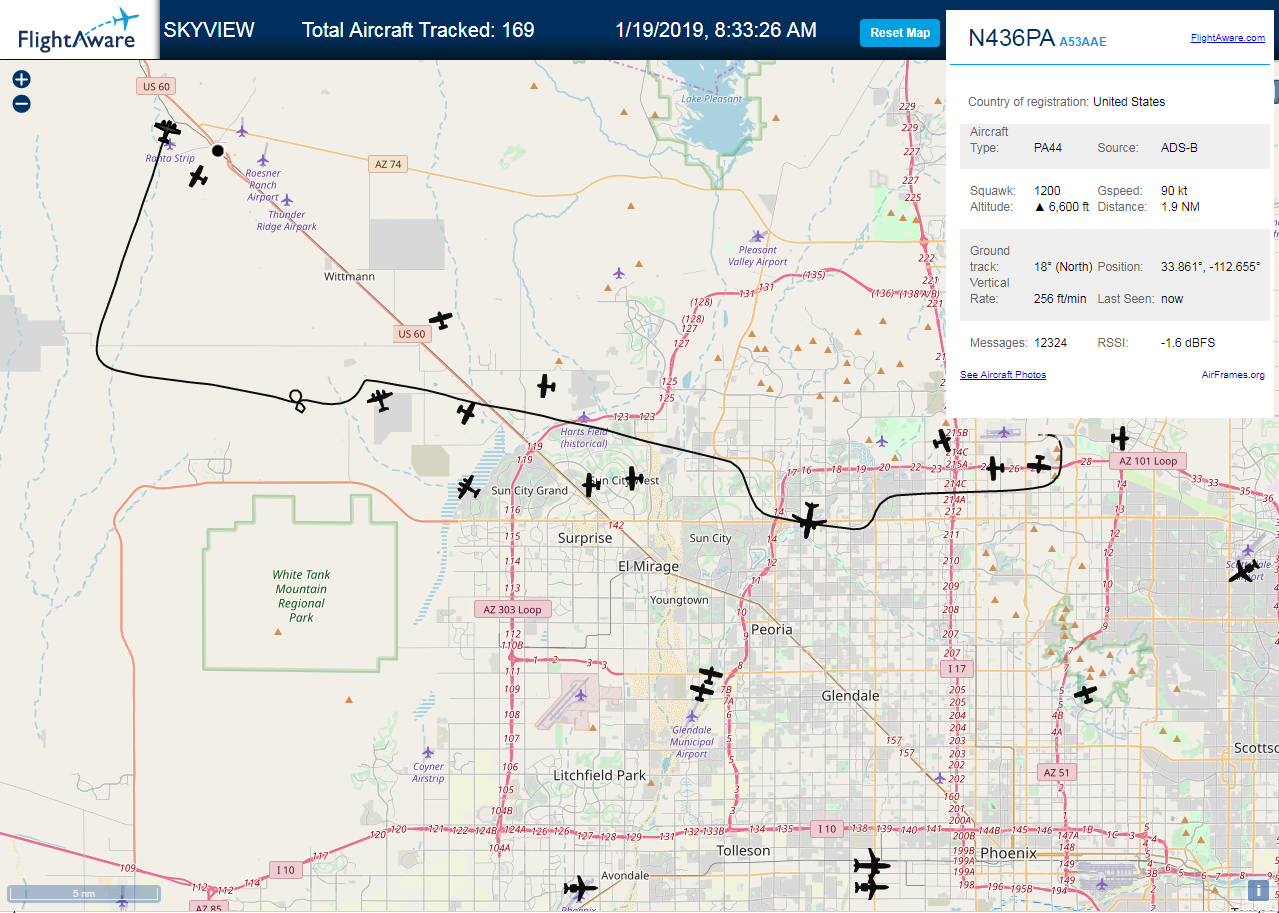This screenshot has height=913, width=1279.
Task: Click the squawk value 1200
Action: click(1047, 190)
